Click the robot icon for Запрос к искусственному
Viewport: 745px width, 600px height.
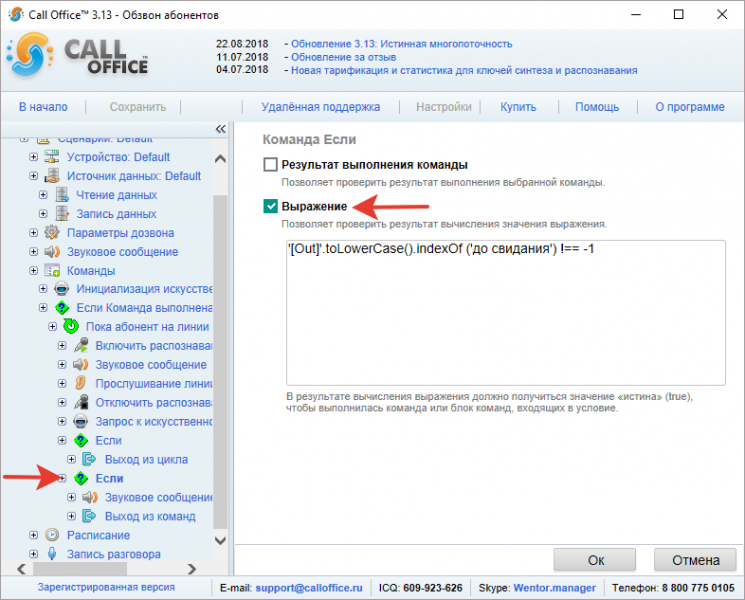click(81, 421)
